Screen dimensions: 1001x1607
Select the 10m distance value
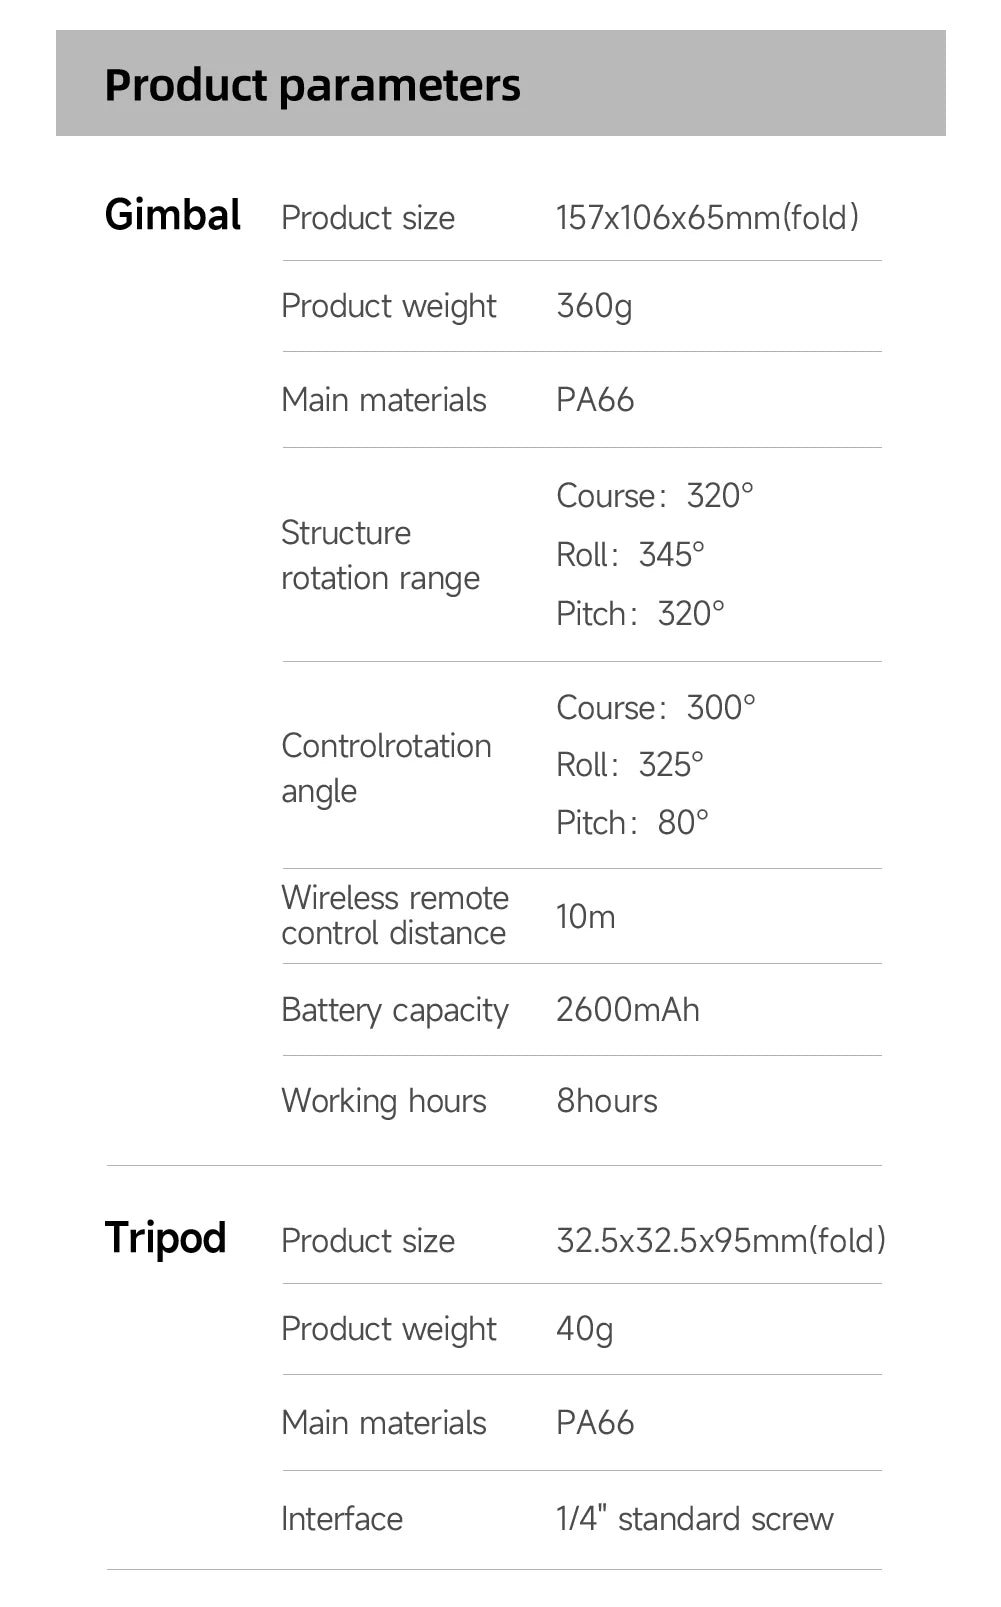tap(585, 916)
